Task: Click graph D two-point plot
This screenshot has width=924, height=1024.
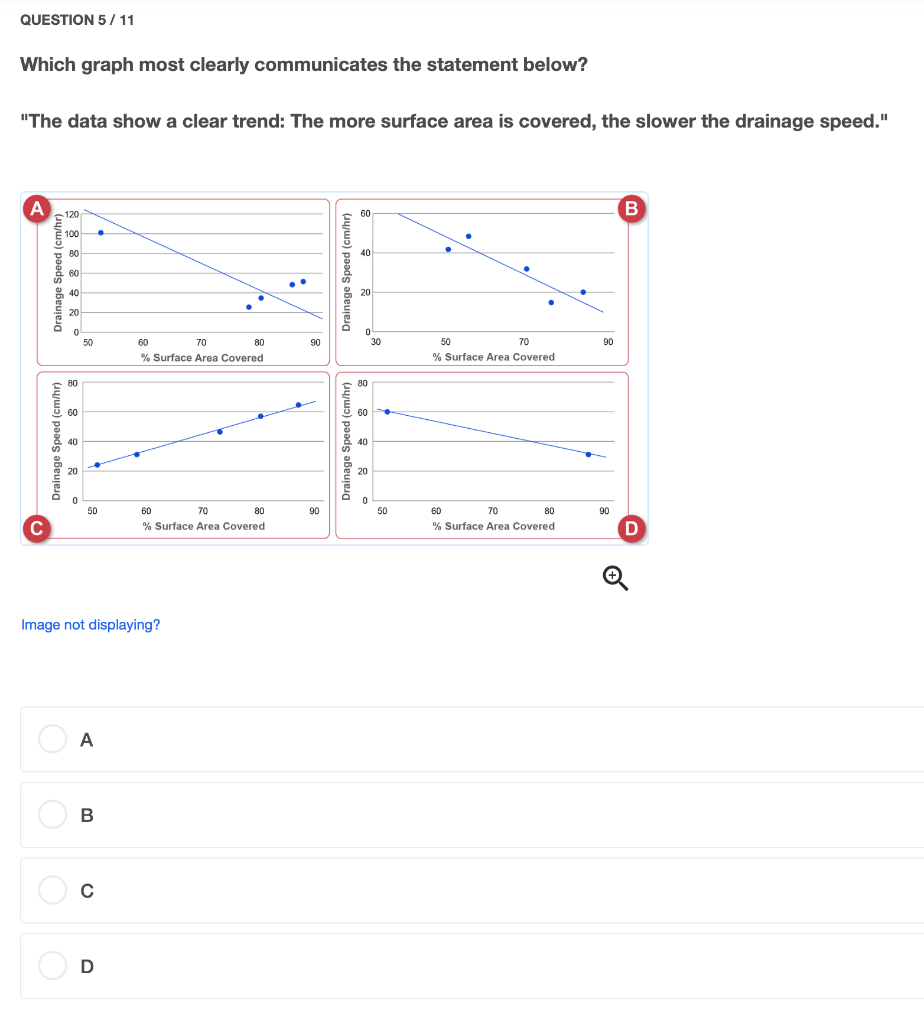Action: 482,455
